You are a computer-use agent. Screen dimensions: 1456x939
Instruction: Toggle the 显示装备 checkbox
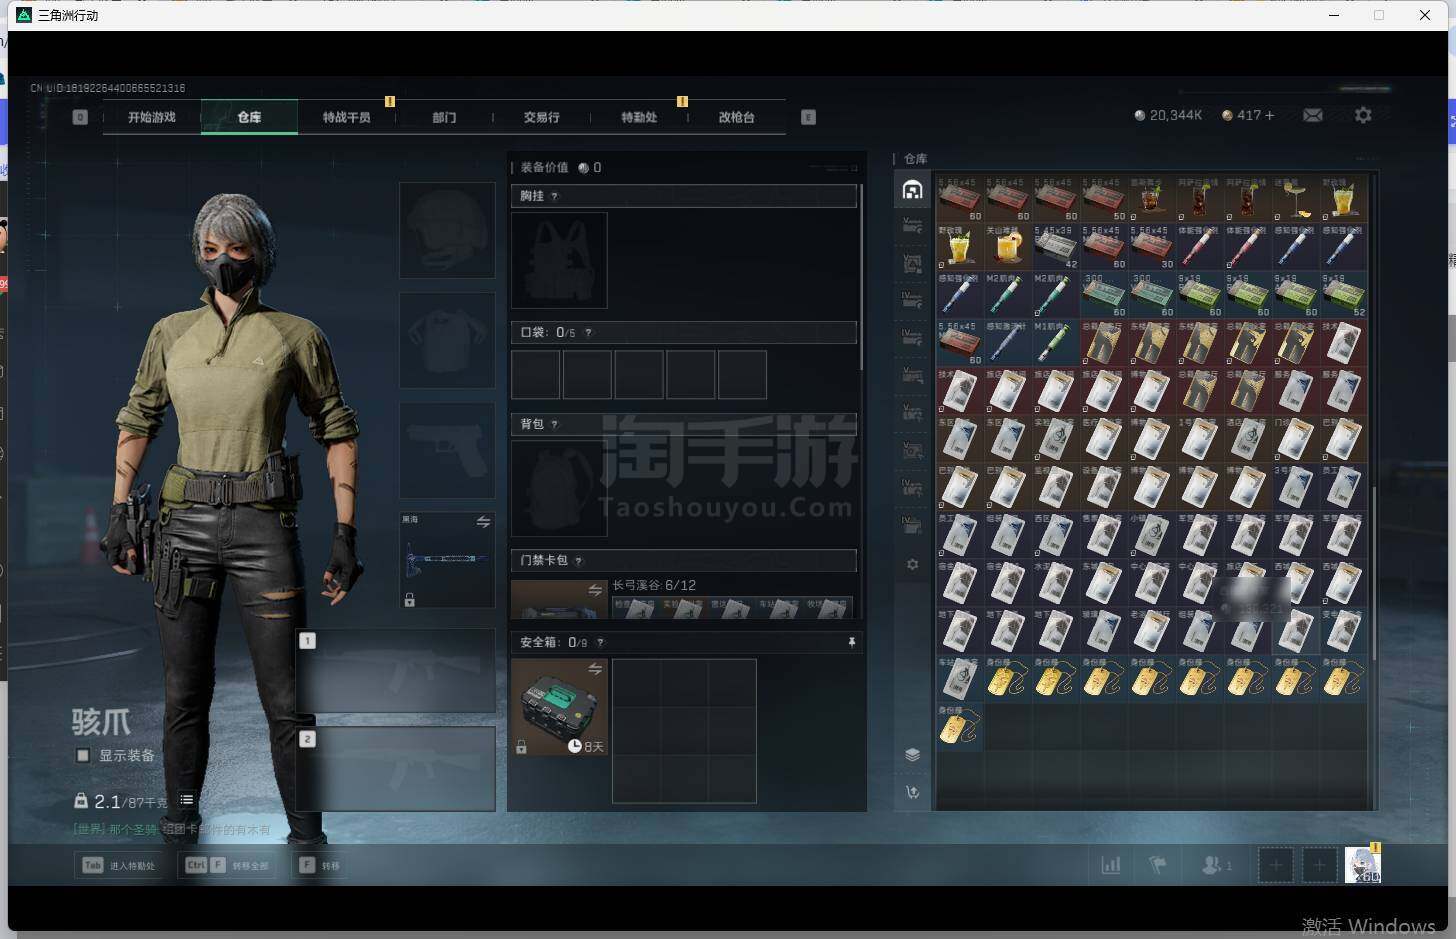83,755
